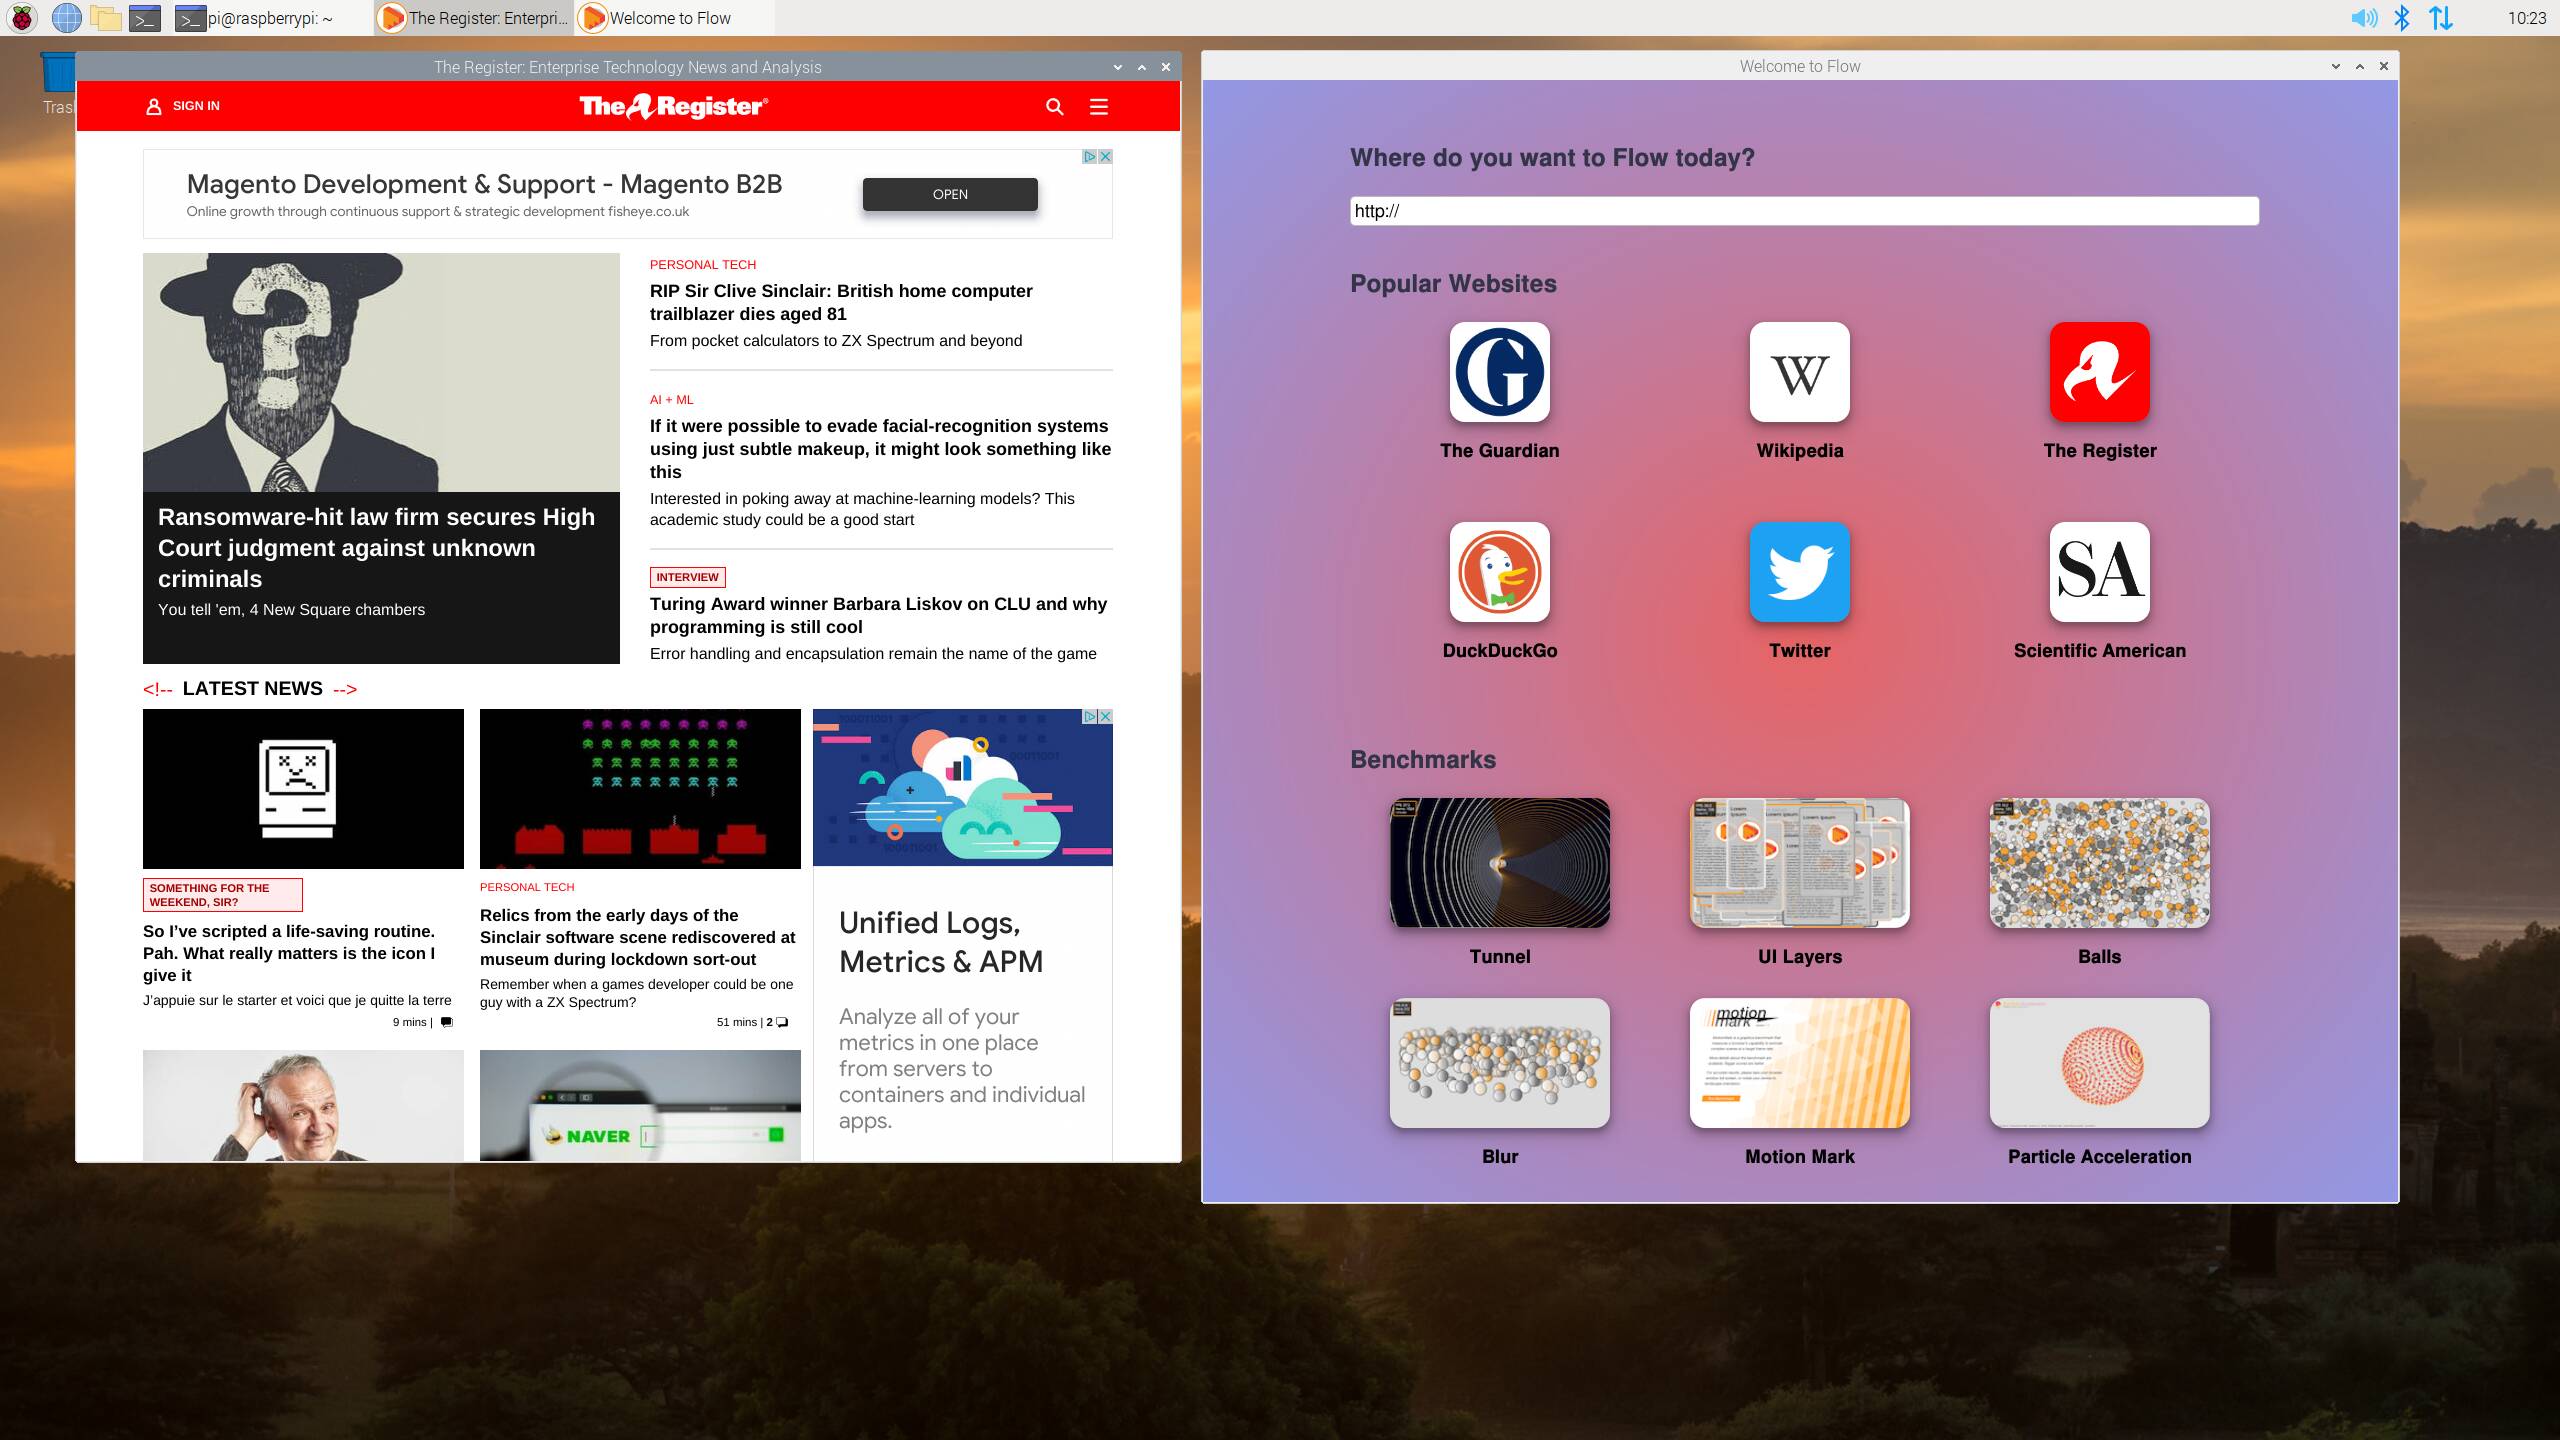The height and width of the screenshot is (1440, 2560).
Task: Open the puzzled grey-haired man article thumbnail
Action: click(303, 1105)
